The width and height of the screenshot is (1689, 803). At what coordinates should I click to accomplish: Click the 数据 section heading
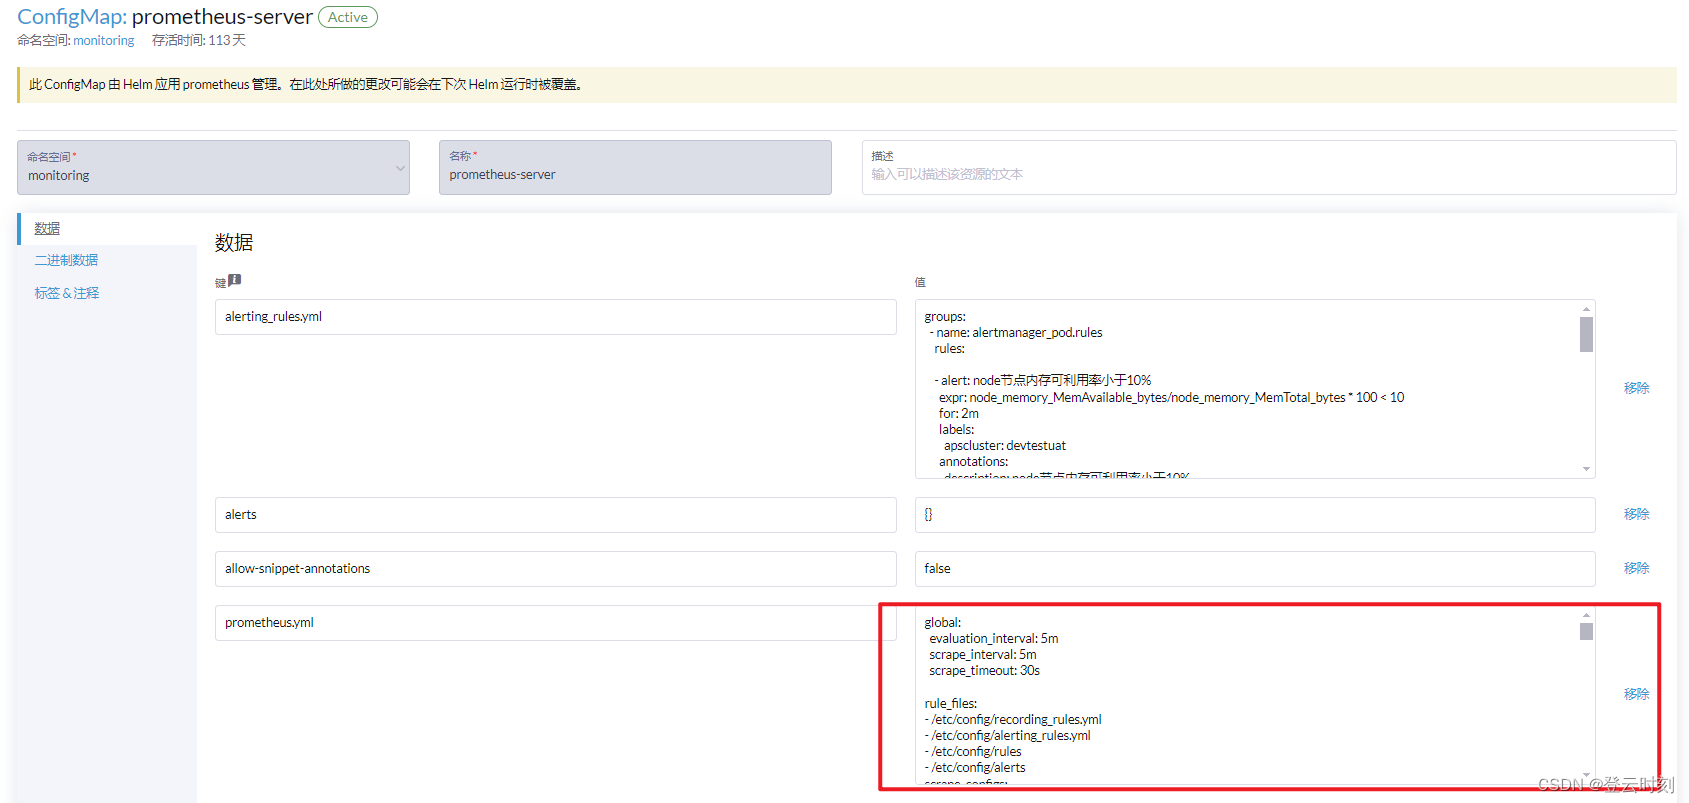pos(234,243)
